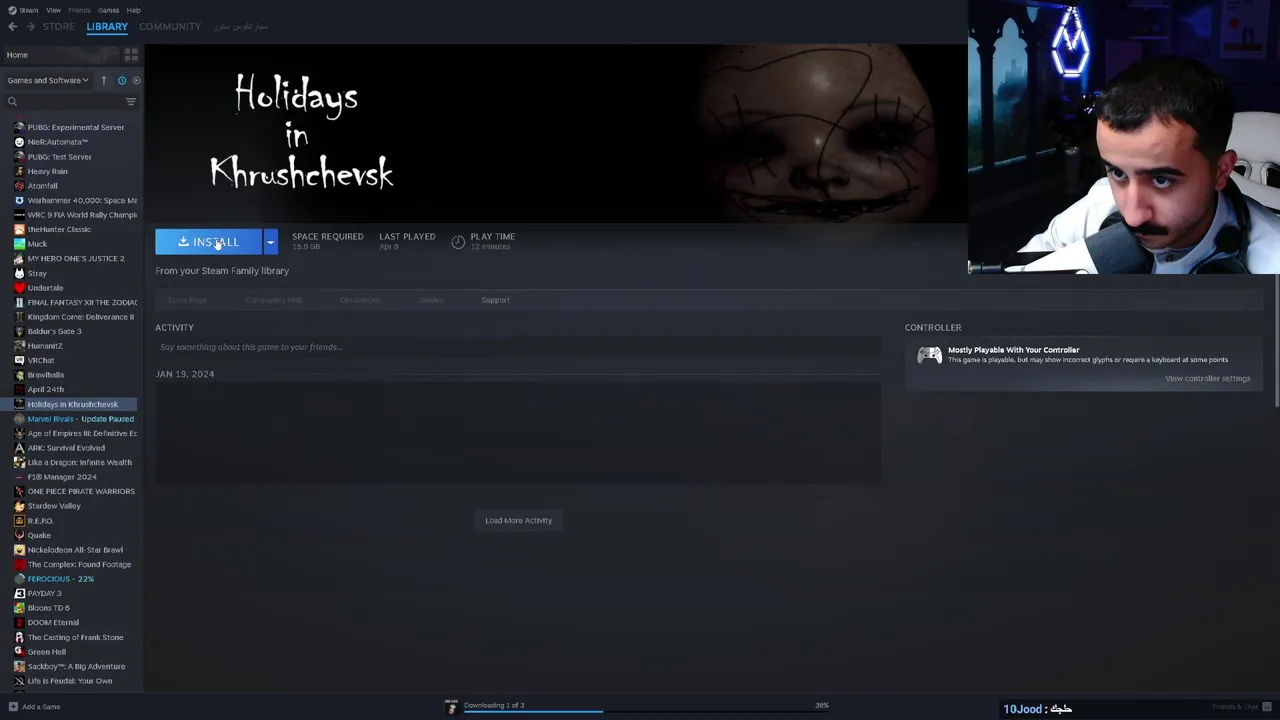Click the download progress bar
The image size is (1280, 720).
[x=646, y=712]
